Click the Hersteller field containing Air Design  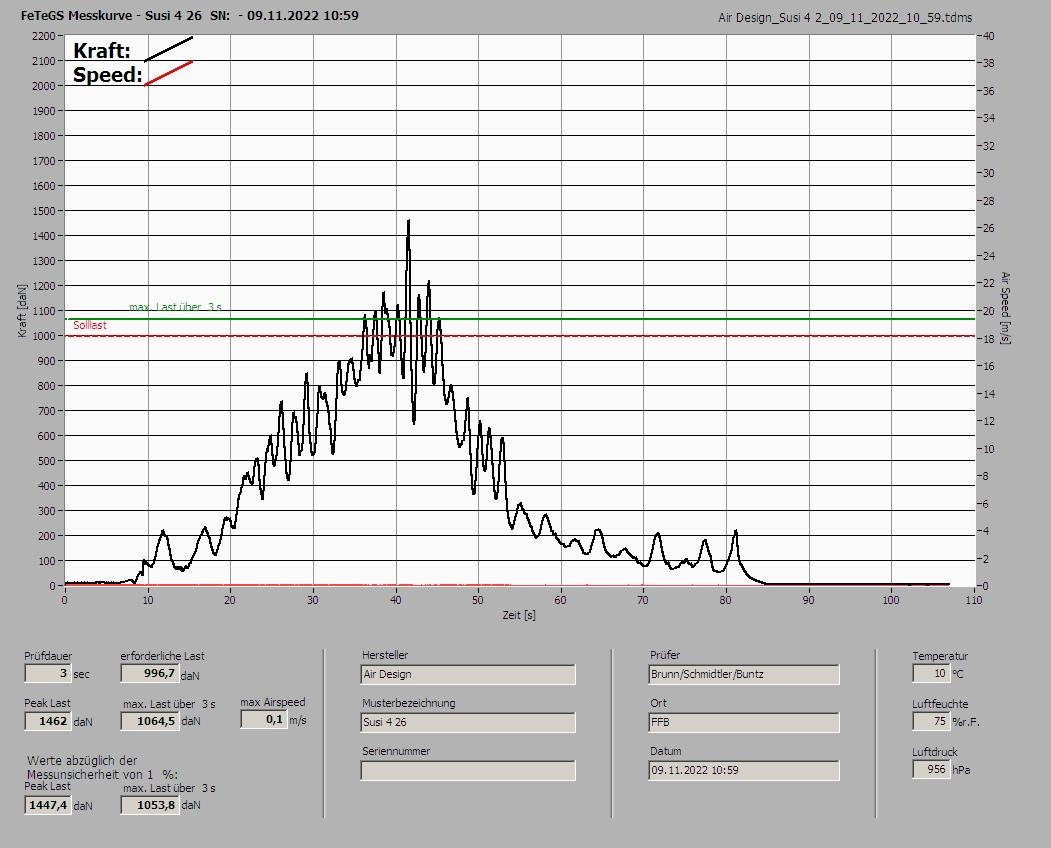468,674
